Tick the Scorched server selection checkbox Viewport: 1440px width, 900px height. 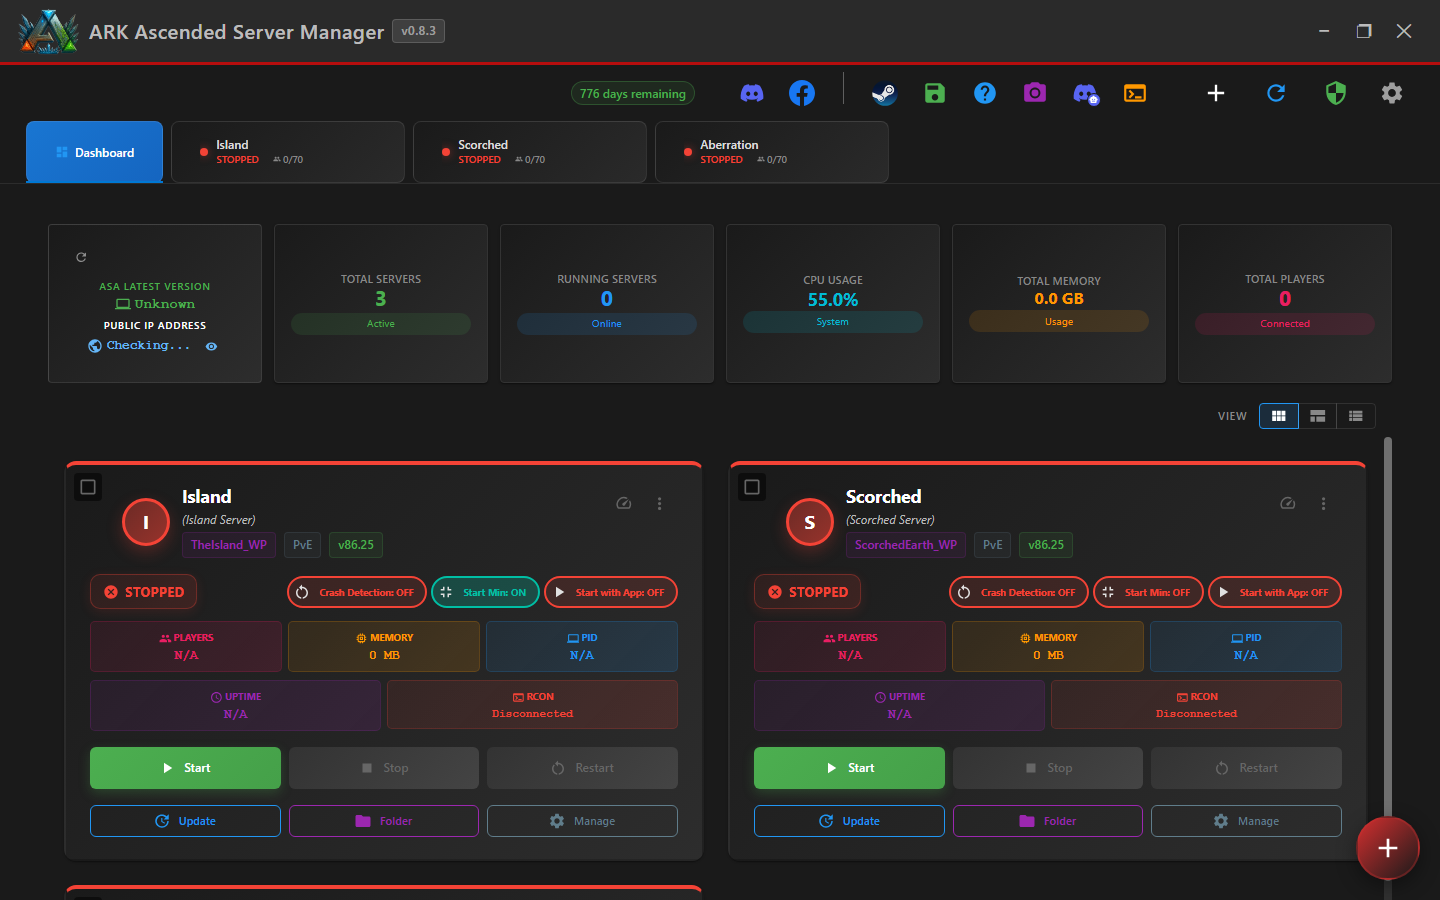752,487
